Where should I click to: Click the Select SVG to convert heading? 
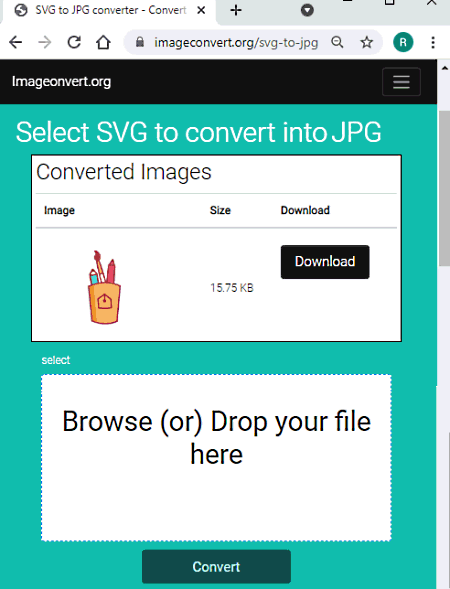pyautogui.click(x=198, y=132)
